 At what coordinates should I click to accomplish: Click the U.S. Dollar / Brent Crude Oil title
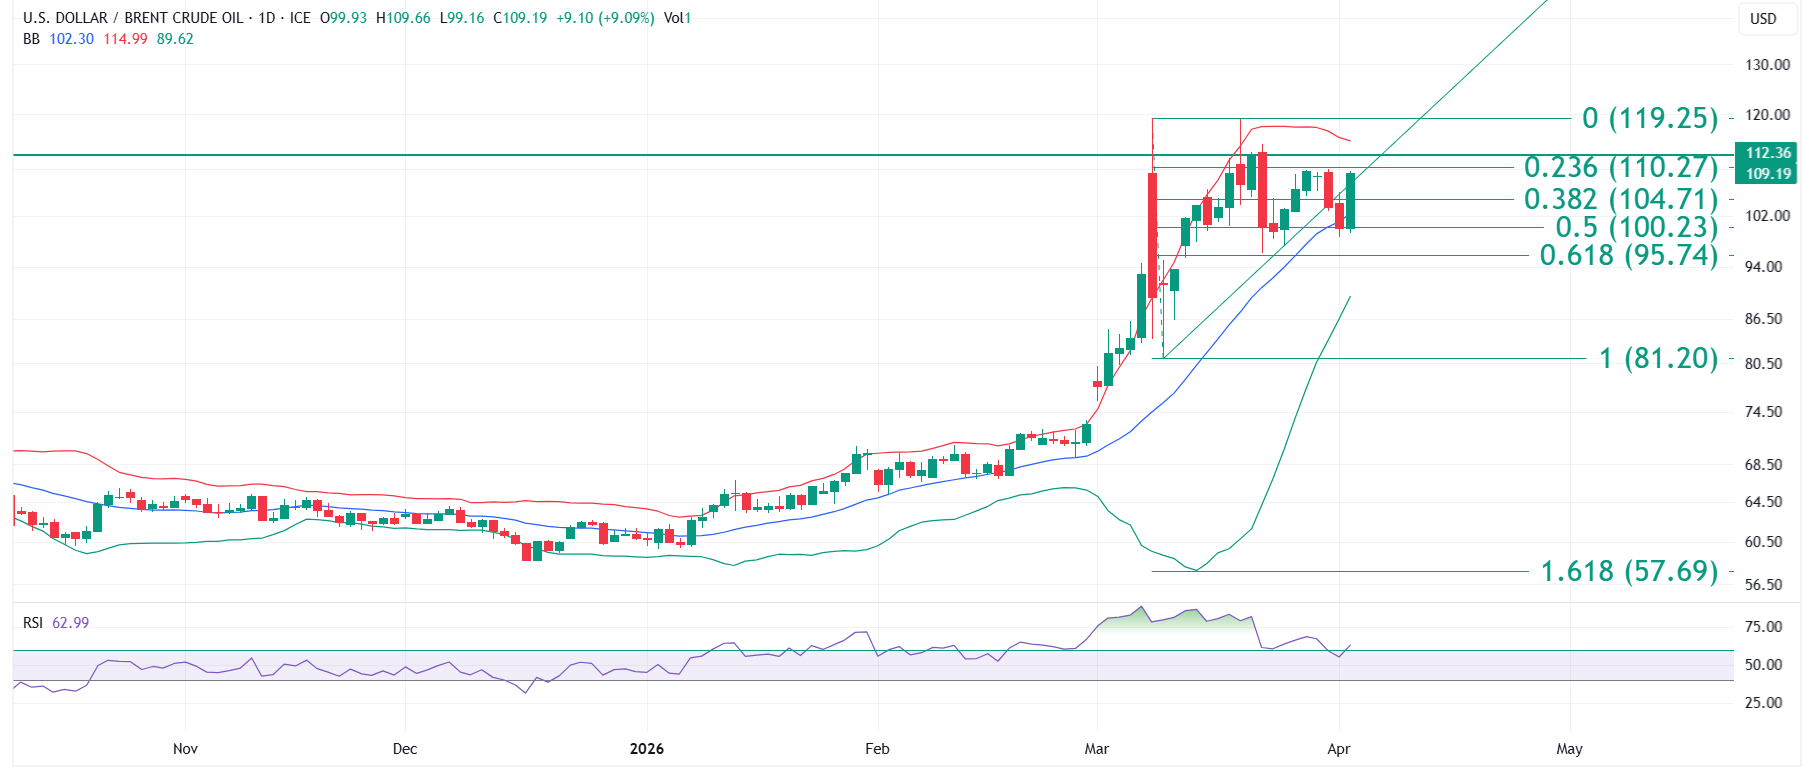135,18
